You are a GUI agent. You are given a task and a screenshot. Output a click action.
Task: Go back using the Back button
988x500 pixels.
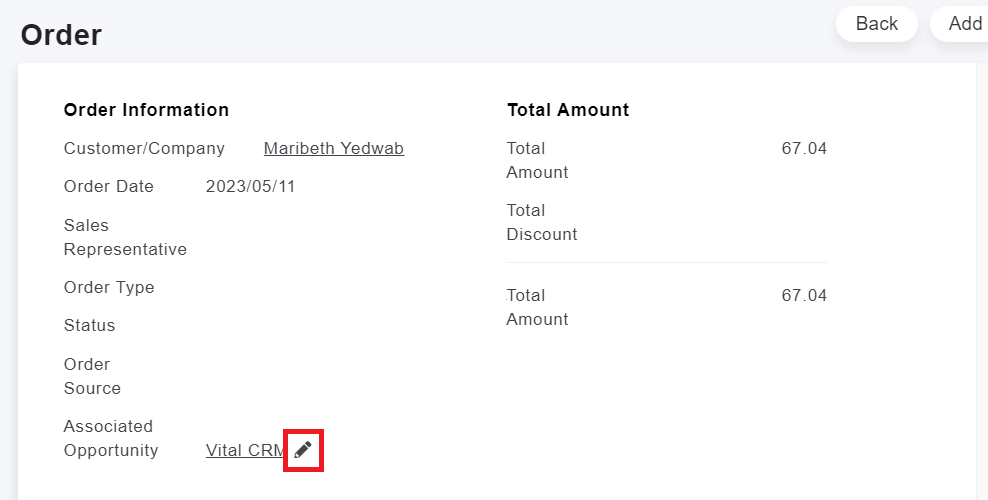pyautogui.click(x=876, y=24)
